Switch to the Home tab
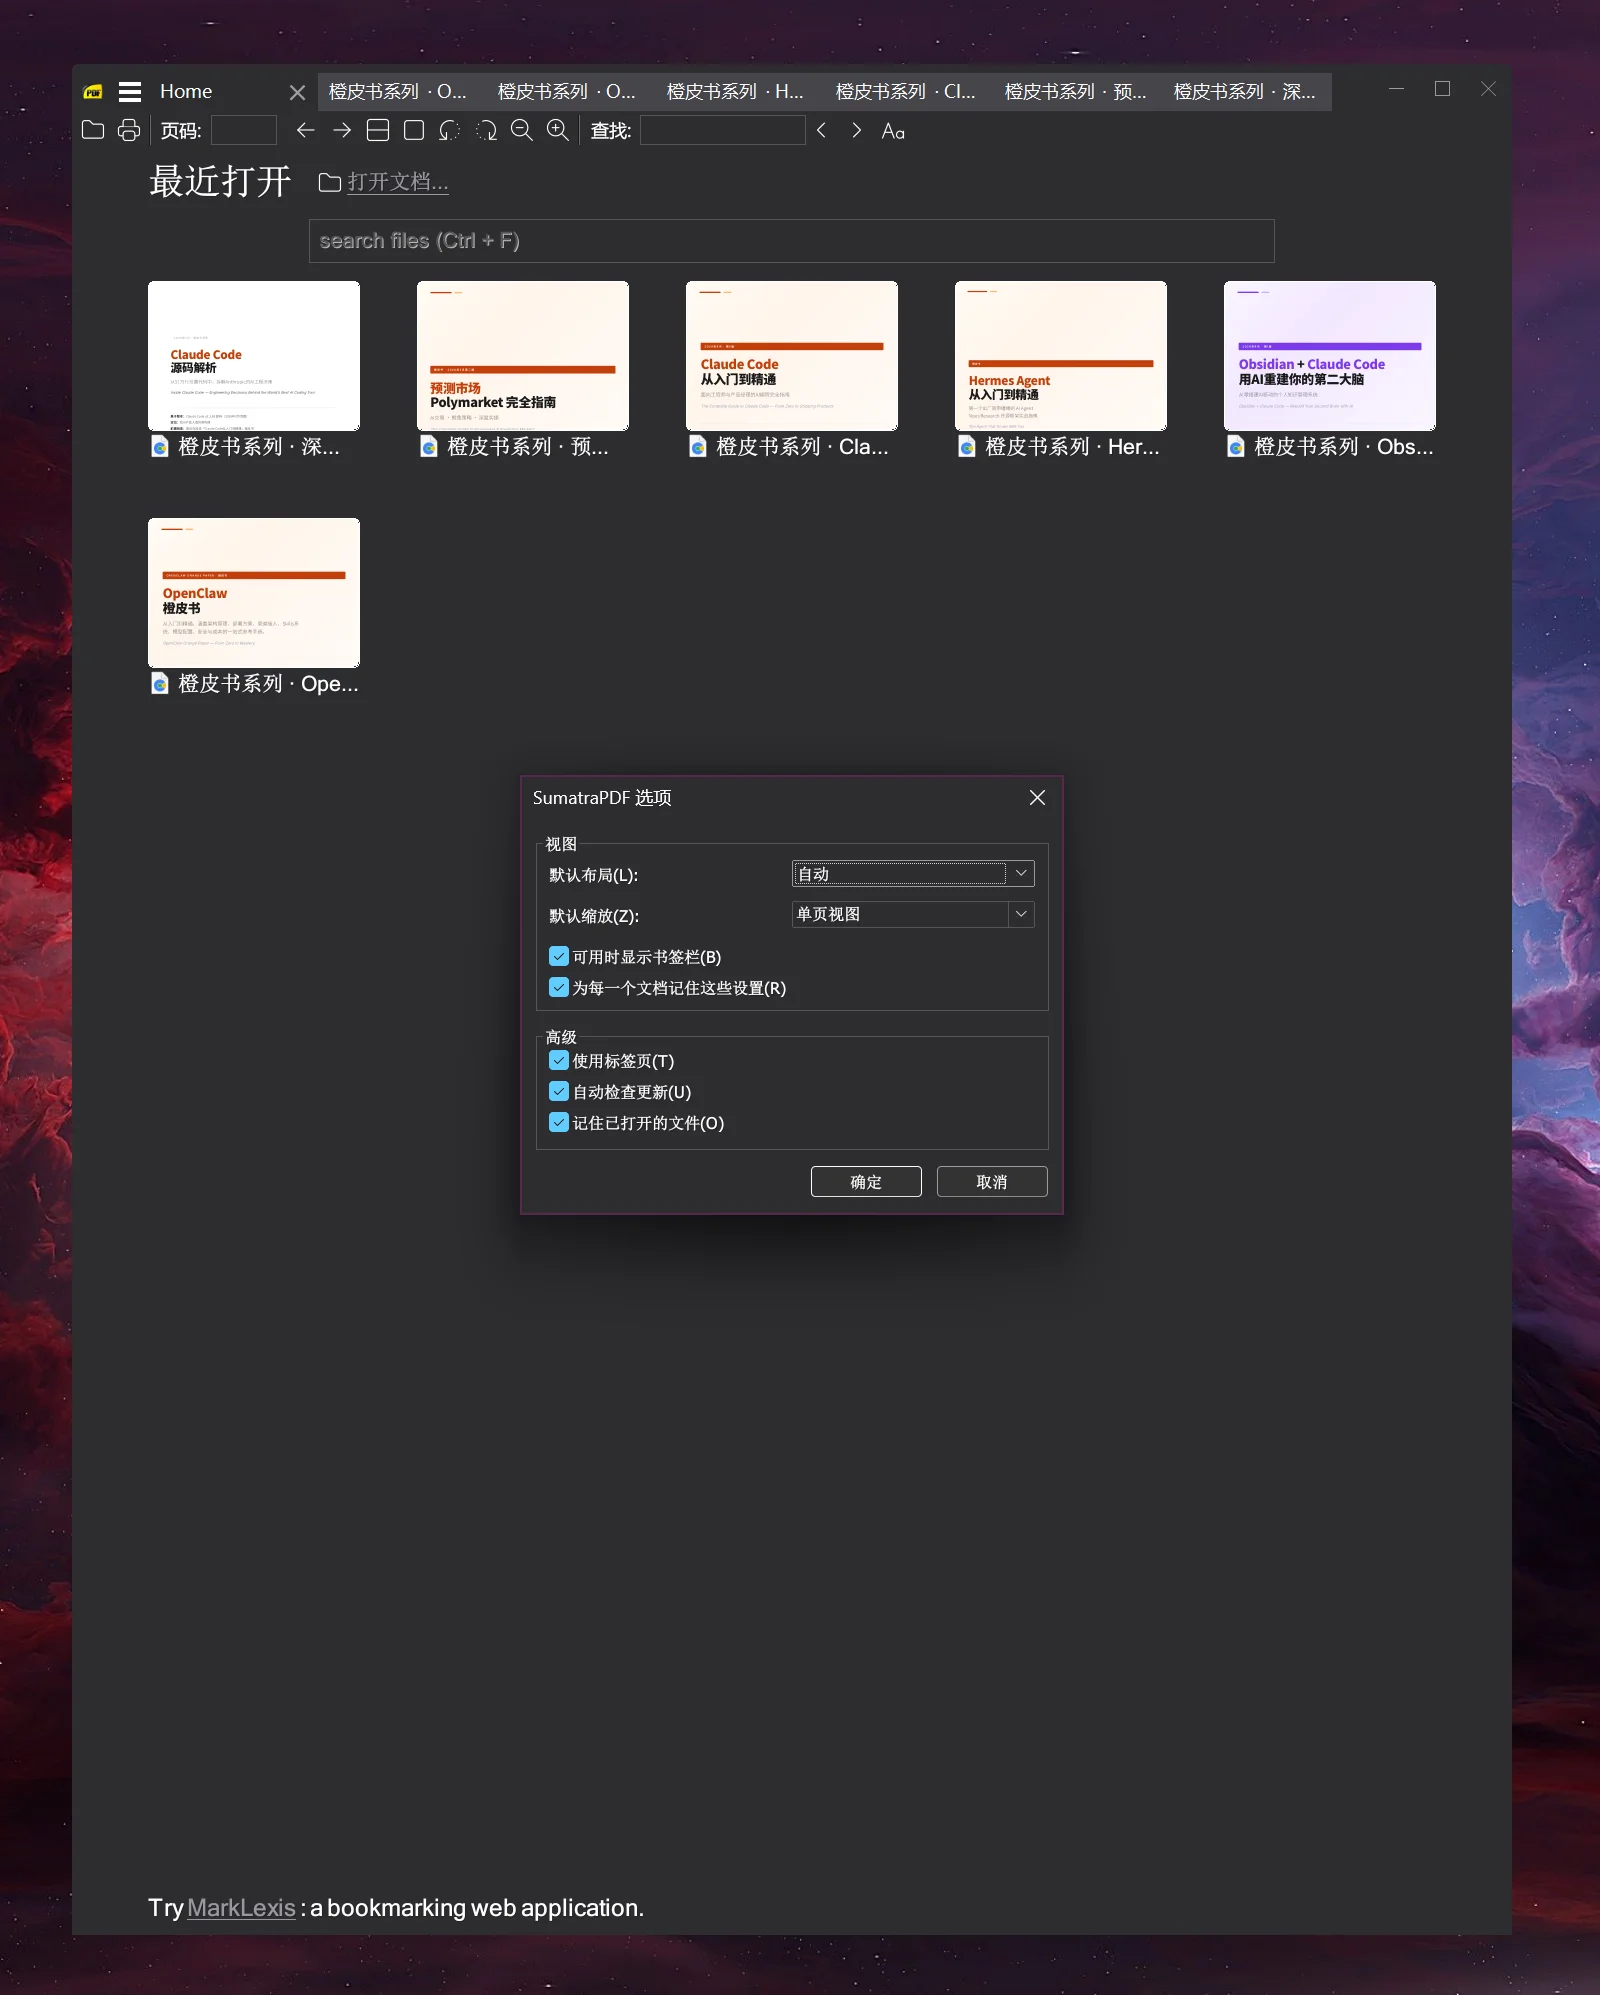 tap(186, 92)
